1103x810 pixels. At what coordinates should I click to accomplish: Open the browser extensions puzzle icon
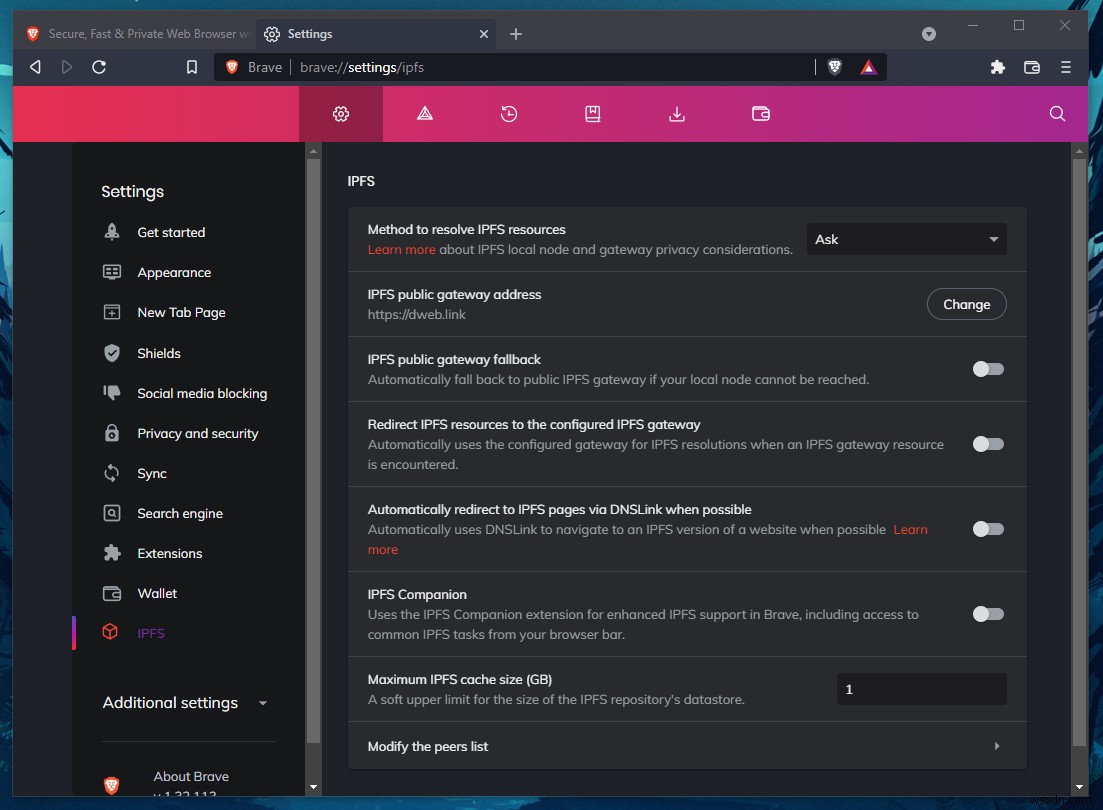[997, 67]
